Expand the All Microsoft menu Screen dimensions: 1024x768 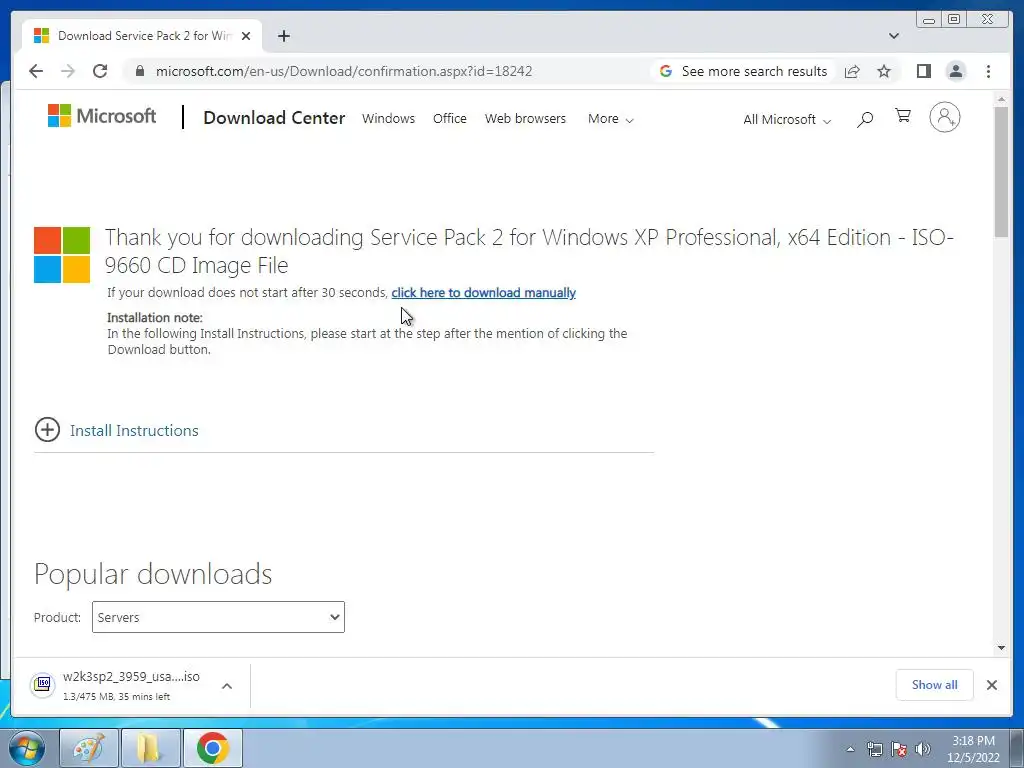click(x=787, y=120)
